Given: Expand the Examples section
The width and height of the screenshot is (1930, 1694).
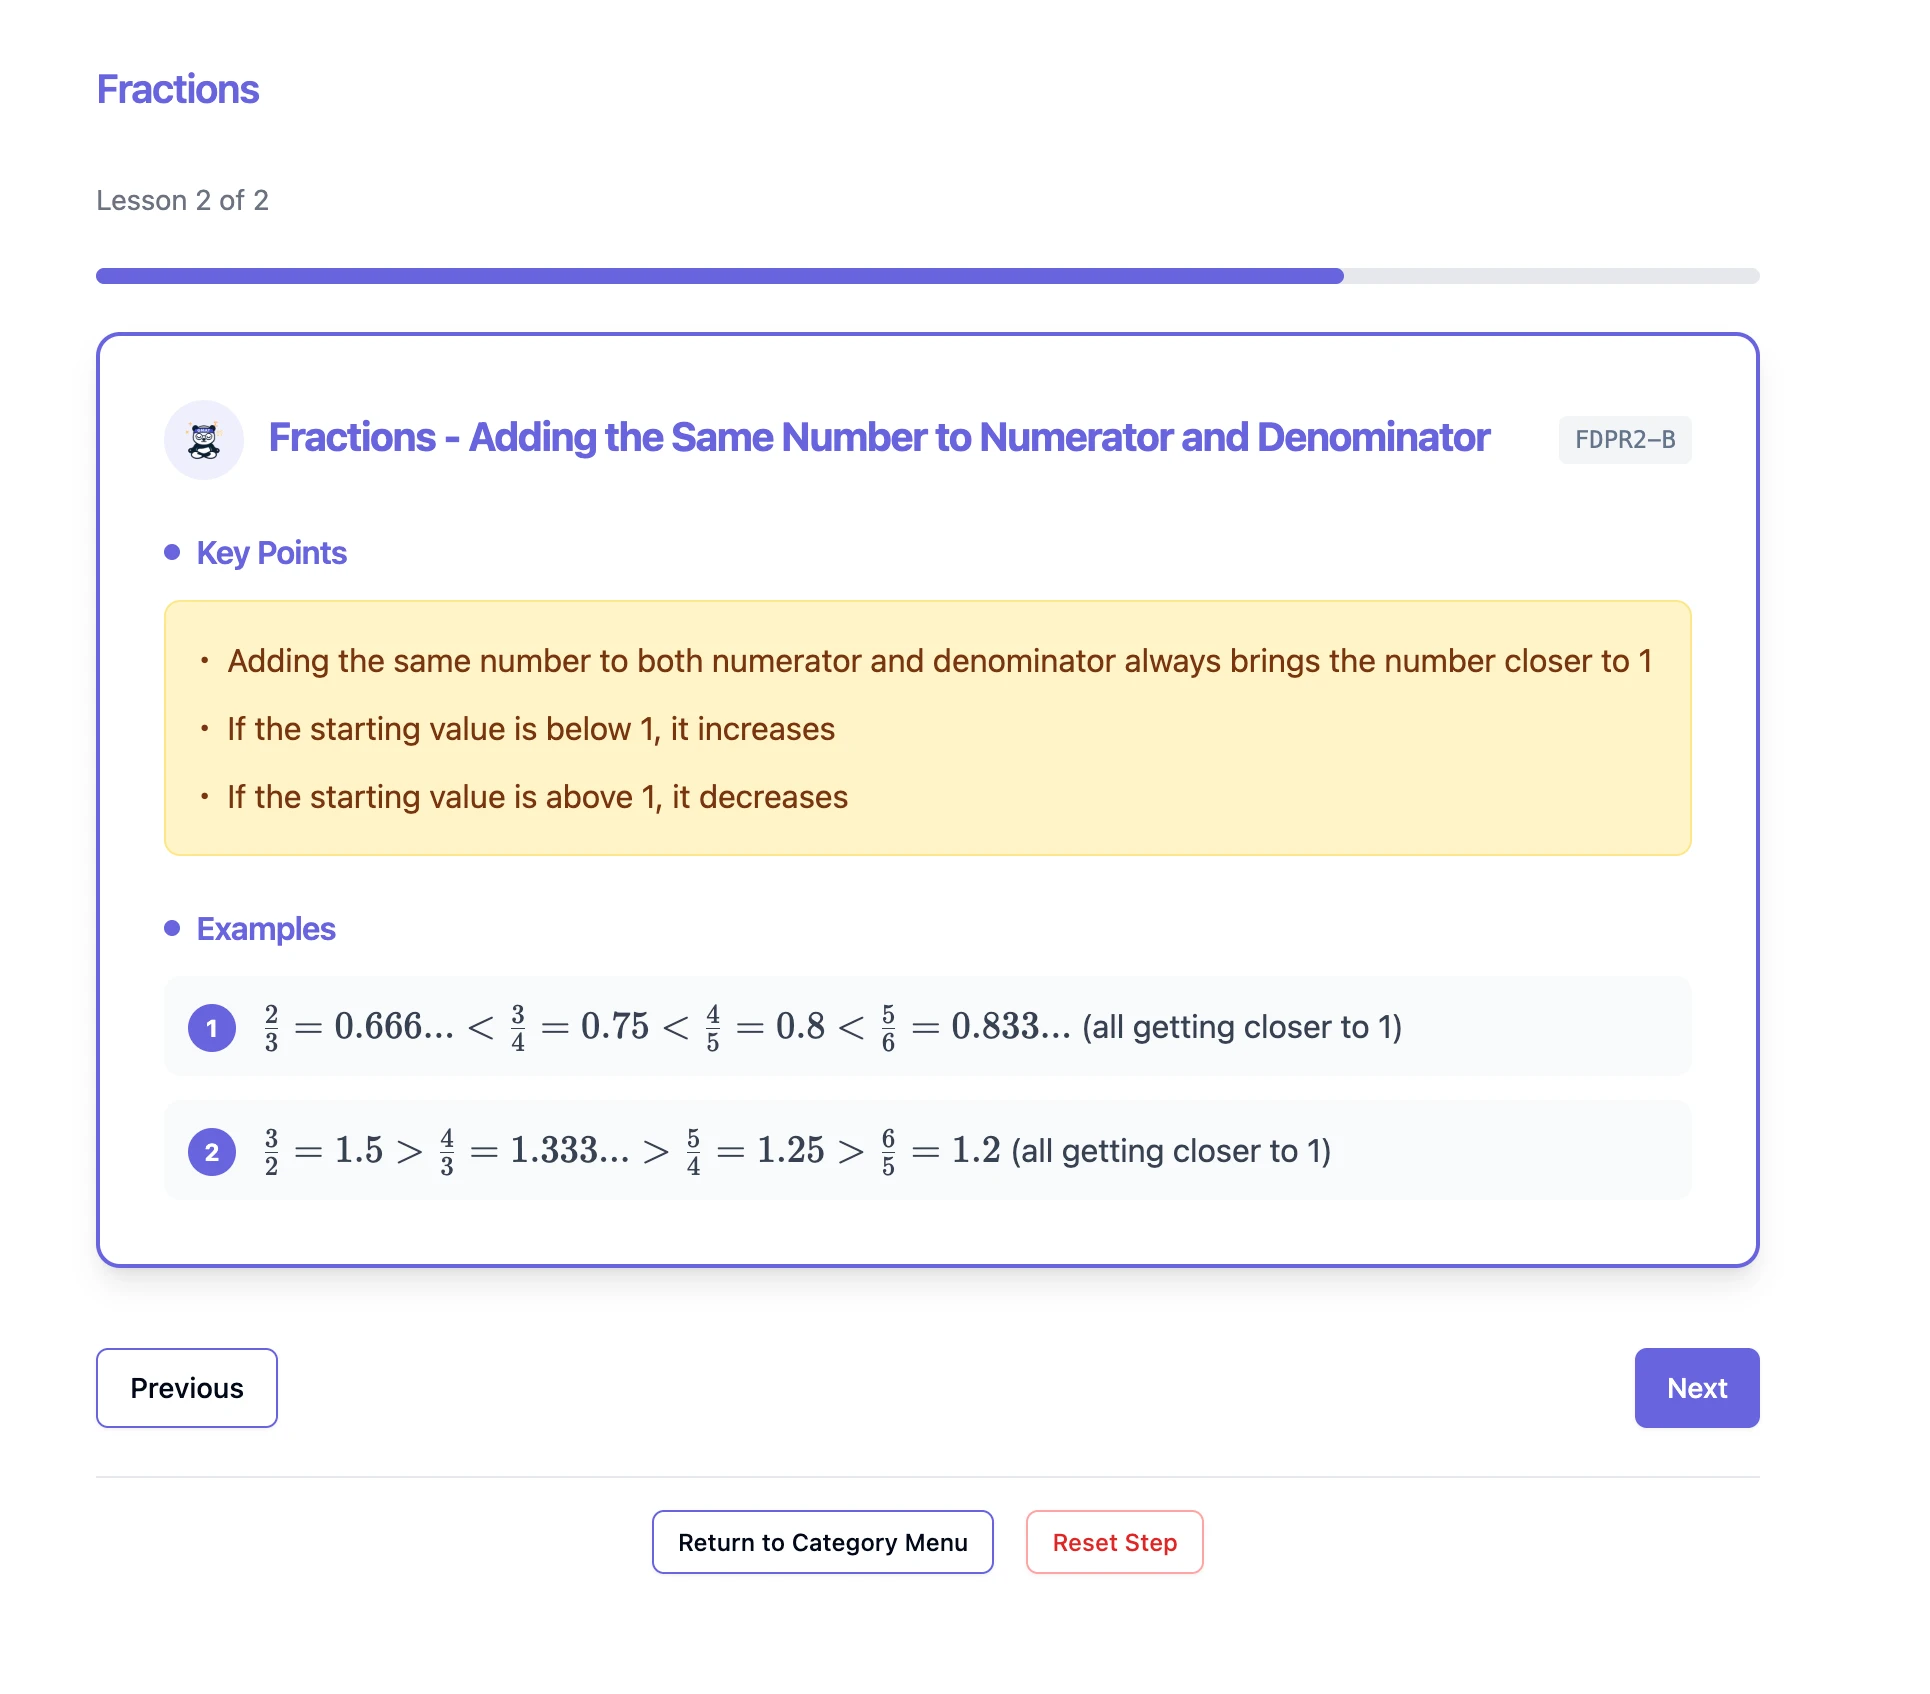Looking at the screenshot, I should [x=265, y=928].
